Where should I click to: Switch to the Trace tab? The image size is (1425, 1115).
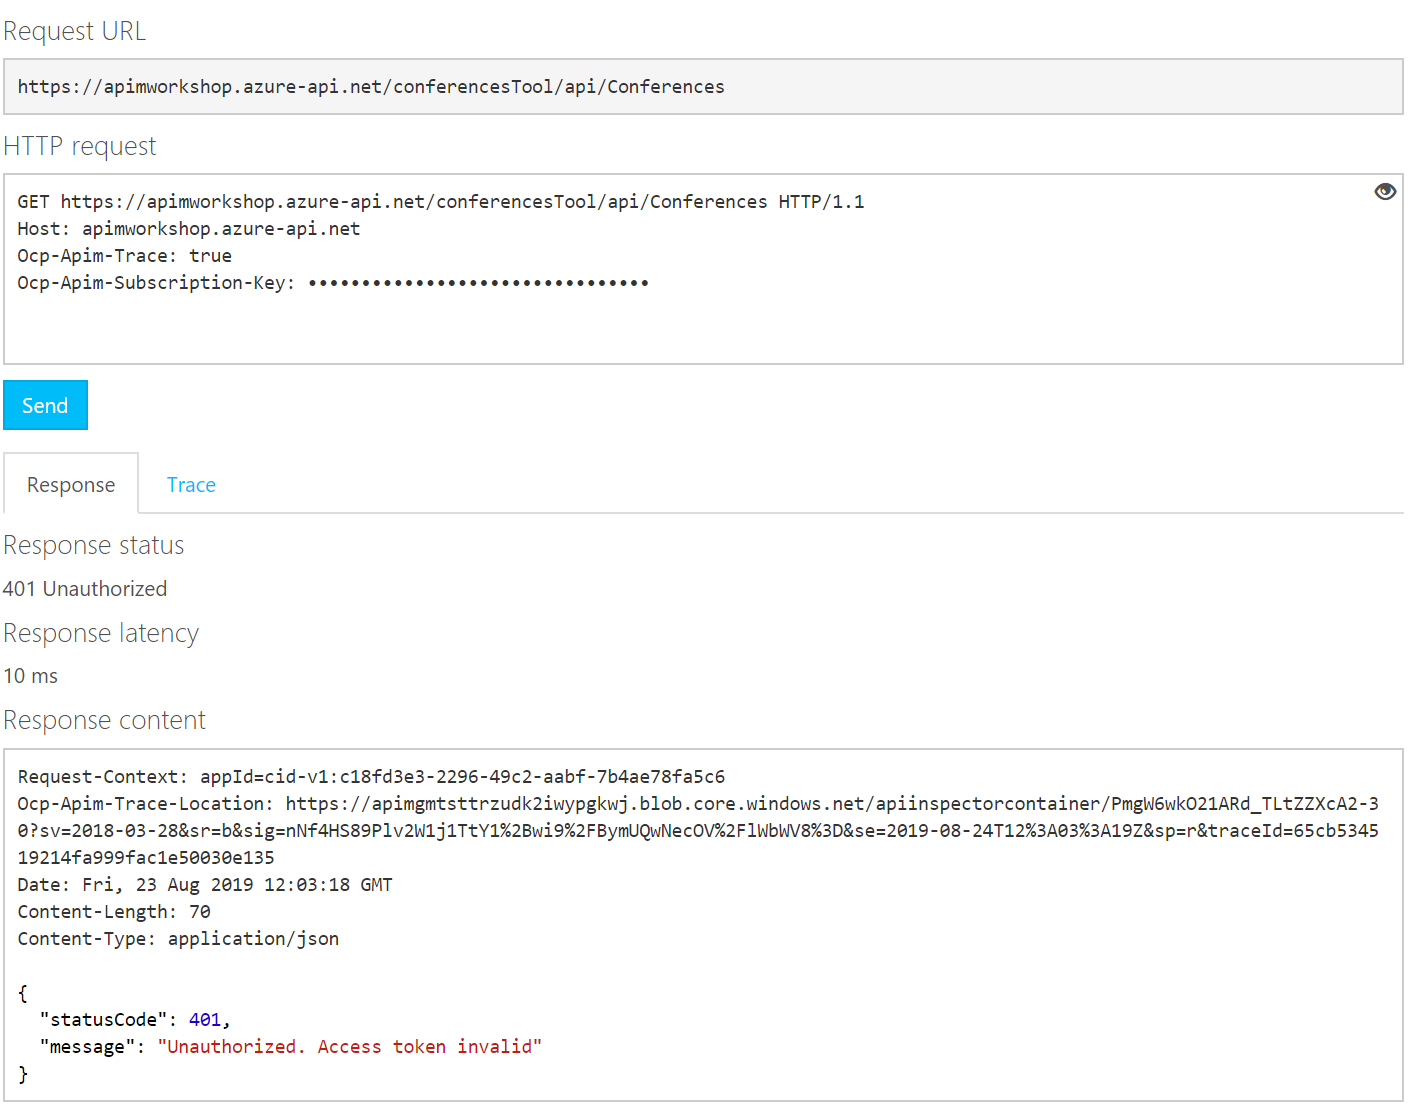(191, 485)
